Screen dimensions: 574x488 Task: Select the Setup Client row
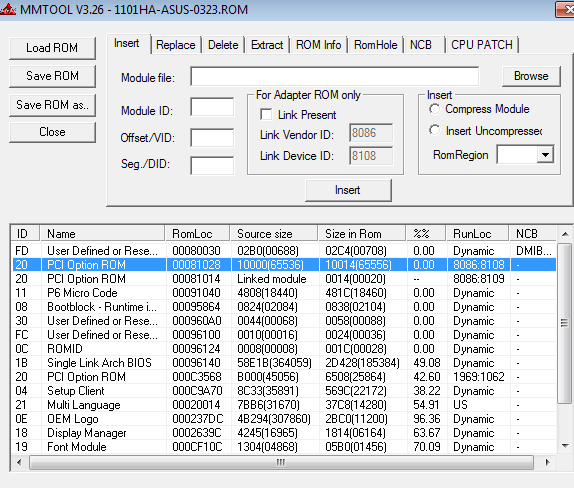click(284, 391)
